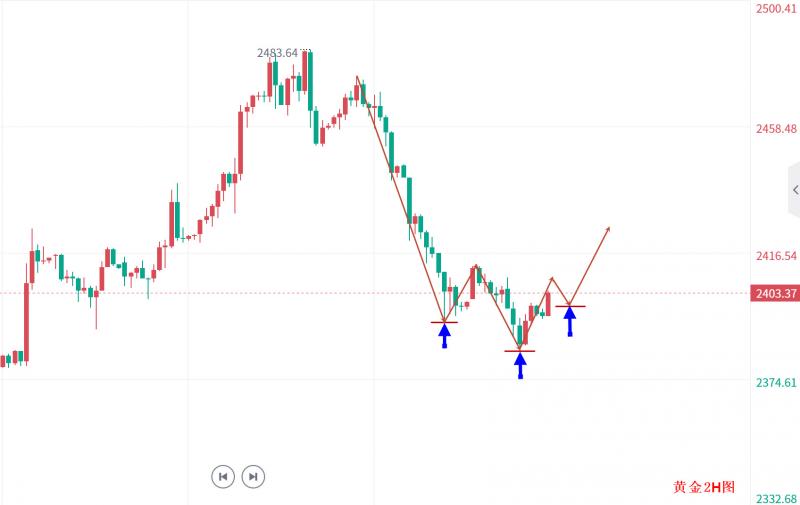The height and width of the screenshot is (505, 800).
Task: Click the skip-to-previous playback button
Action: point(223,477)
